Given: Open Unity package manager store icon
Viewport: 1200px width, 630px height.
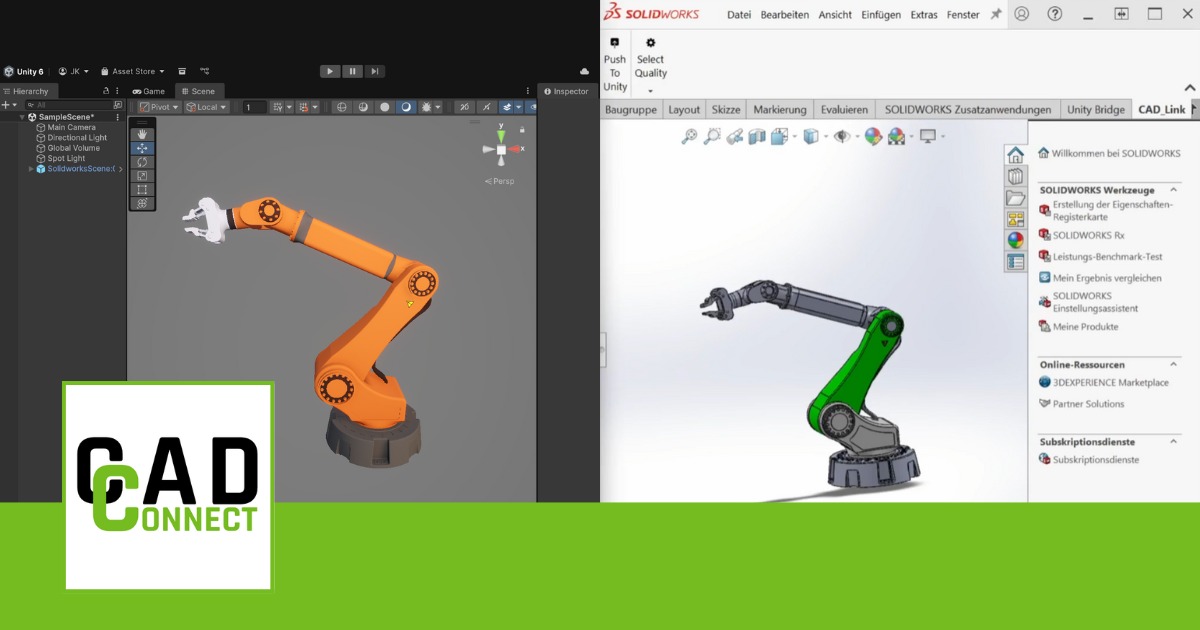Looking at the screenshot, I should pos(182,71).
